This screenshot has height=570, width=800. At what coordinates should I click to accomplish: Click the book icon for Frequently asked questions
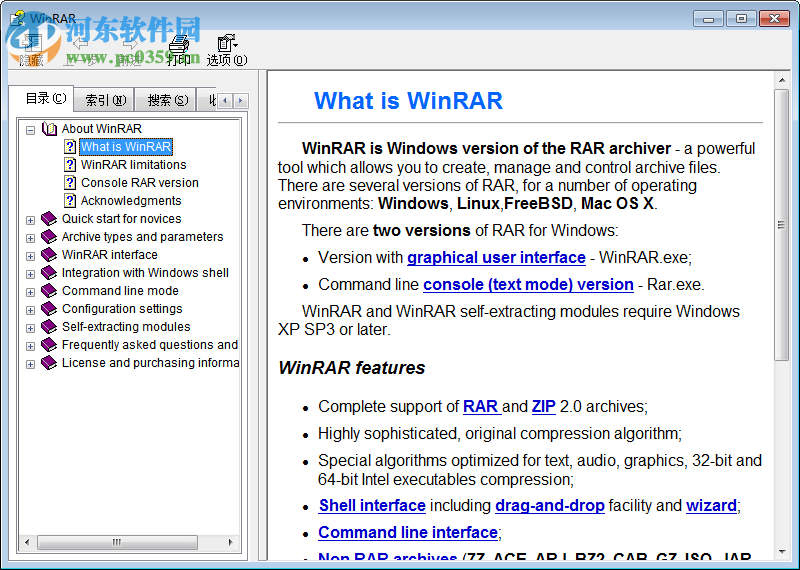[x=49, y=344]
